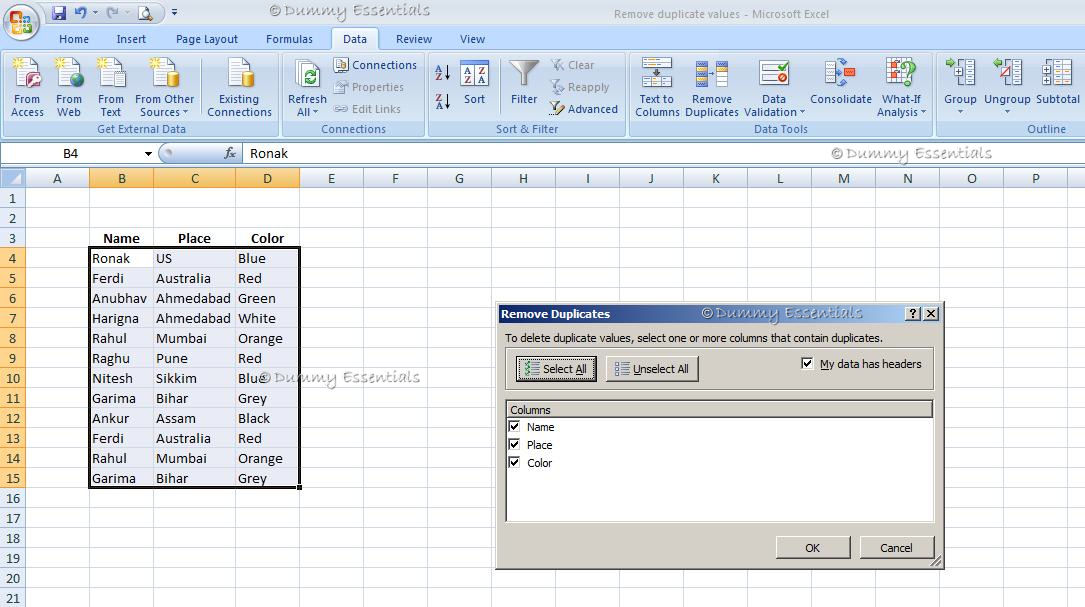Screen dimensions: 1085x607
Task: Click the Consolidate tool
Action: (x=841, y=83)
